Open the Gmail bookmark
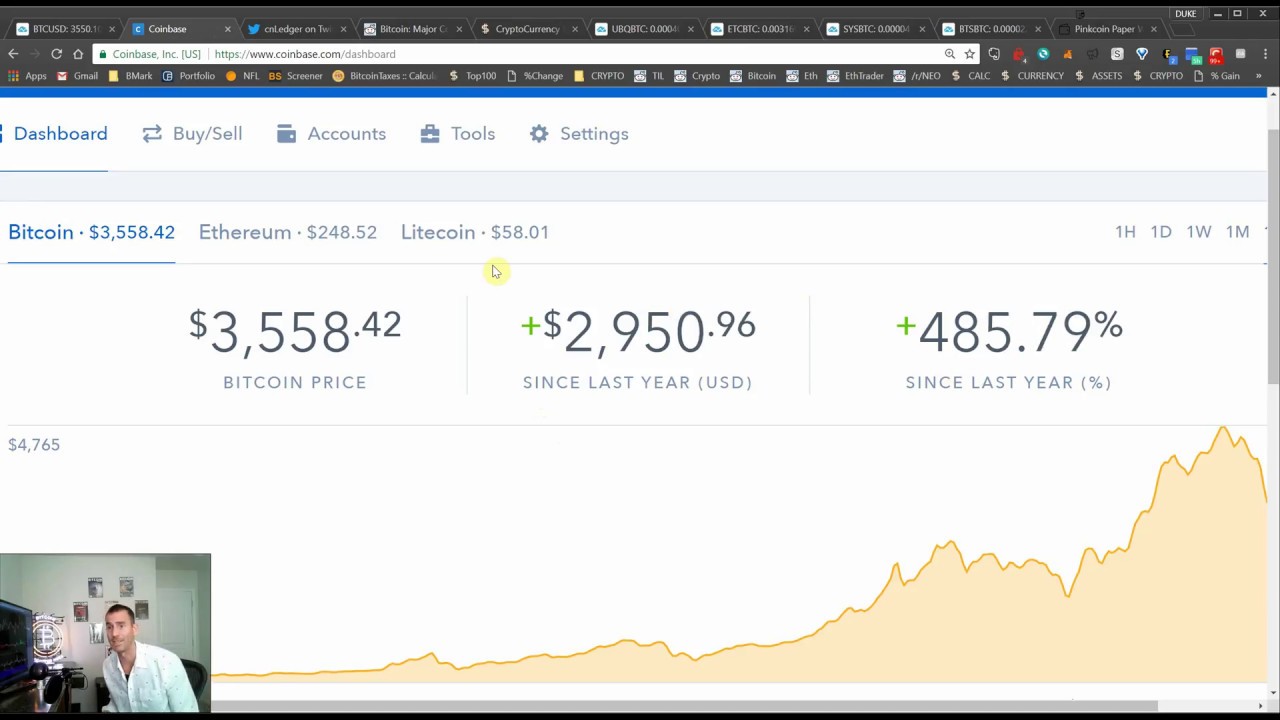Screen dimensions: 1280x720 [77, 76]
